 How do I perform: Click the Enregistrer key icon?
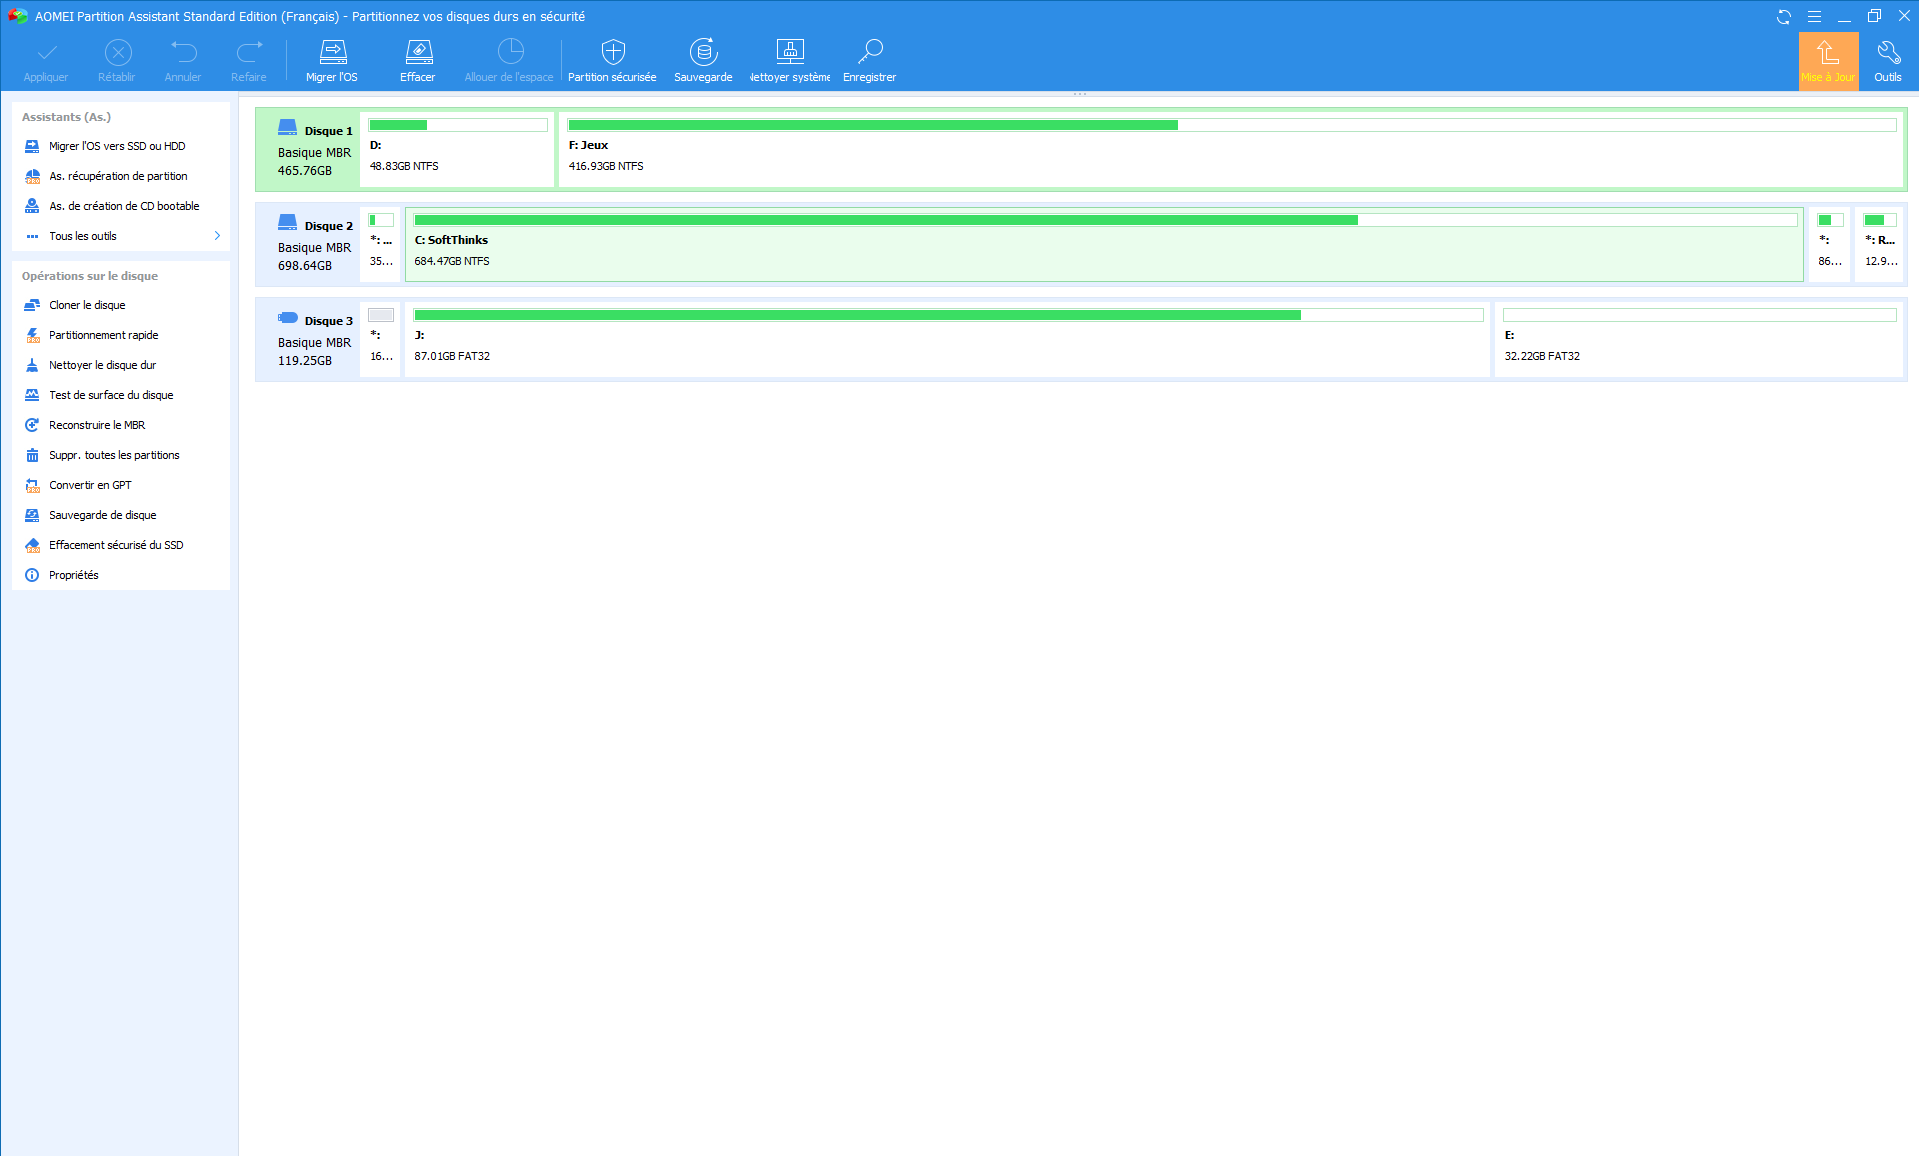click(x=870, y=52)
